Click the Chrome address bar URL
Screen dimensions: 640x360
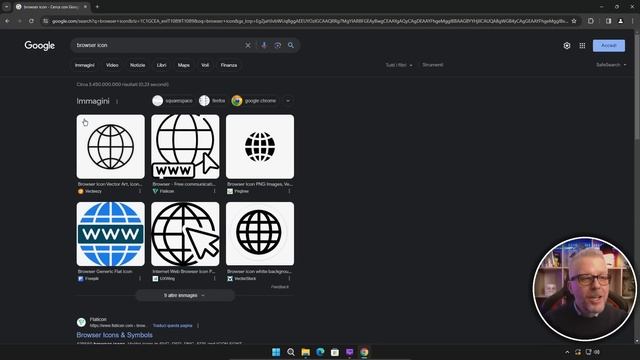(x=309, y=21)
